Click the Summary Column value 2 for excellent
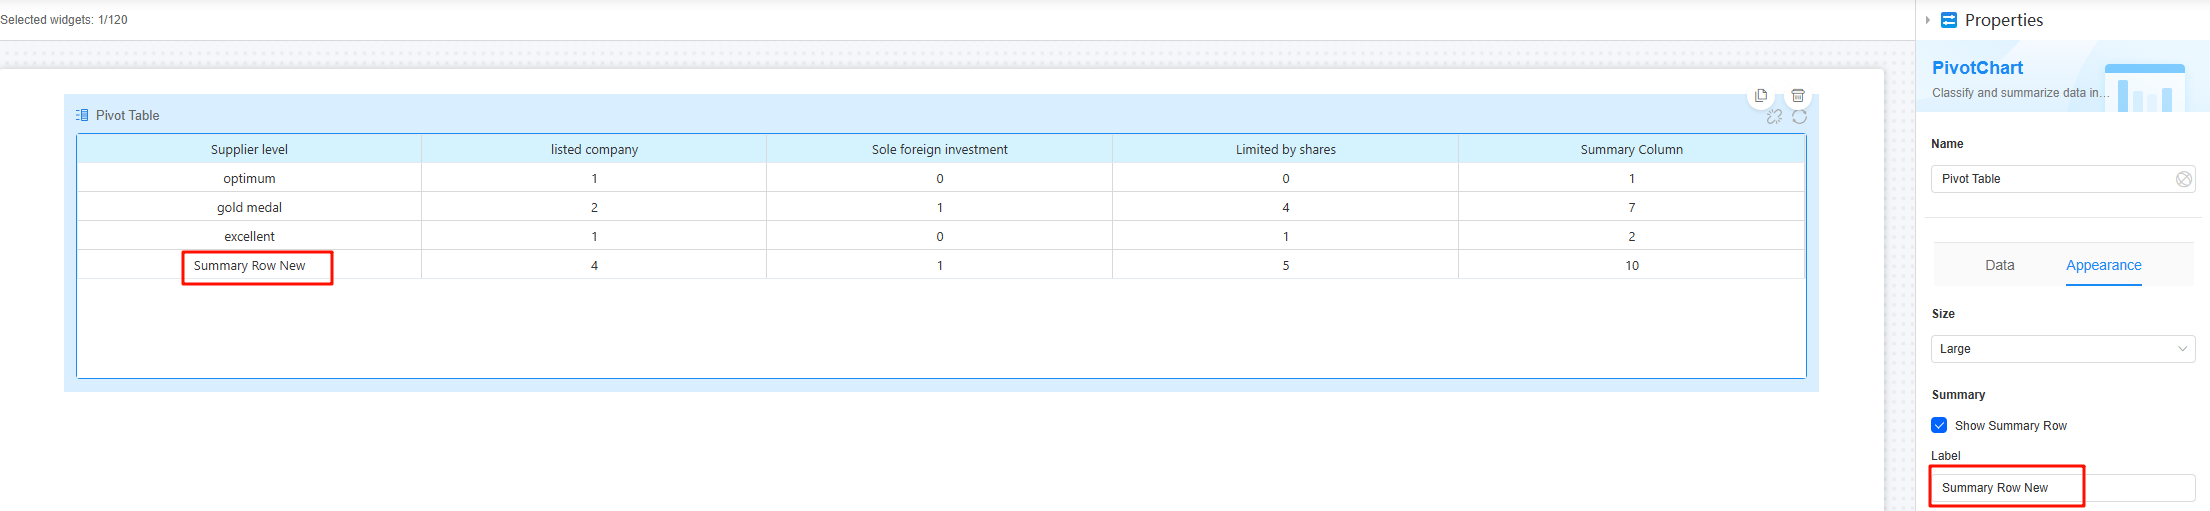Viewport: 2210px width, 511px height. 1631,236
